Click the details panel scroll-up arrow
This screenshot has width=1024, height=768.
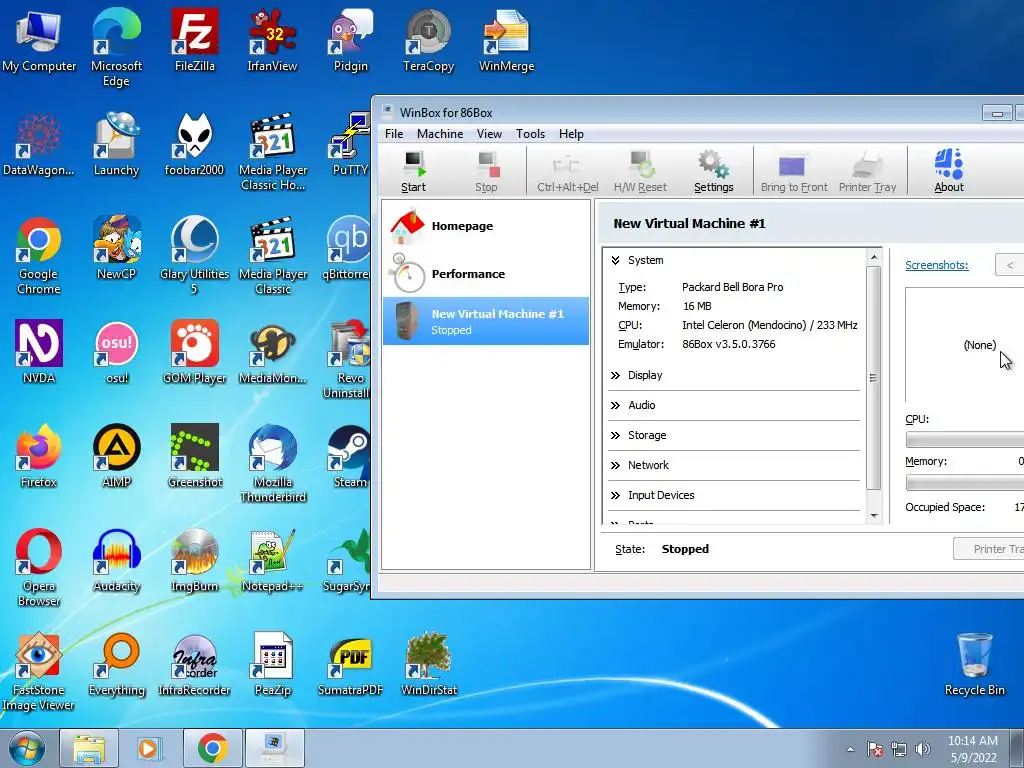tap(874, 257)
